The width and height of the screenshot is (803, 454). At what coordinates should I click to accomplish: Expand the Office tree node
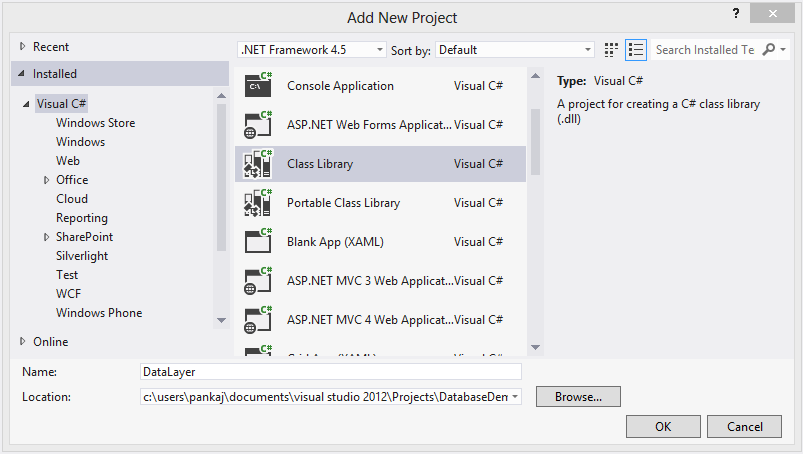(x=46, y=180)
